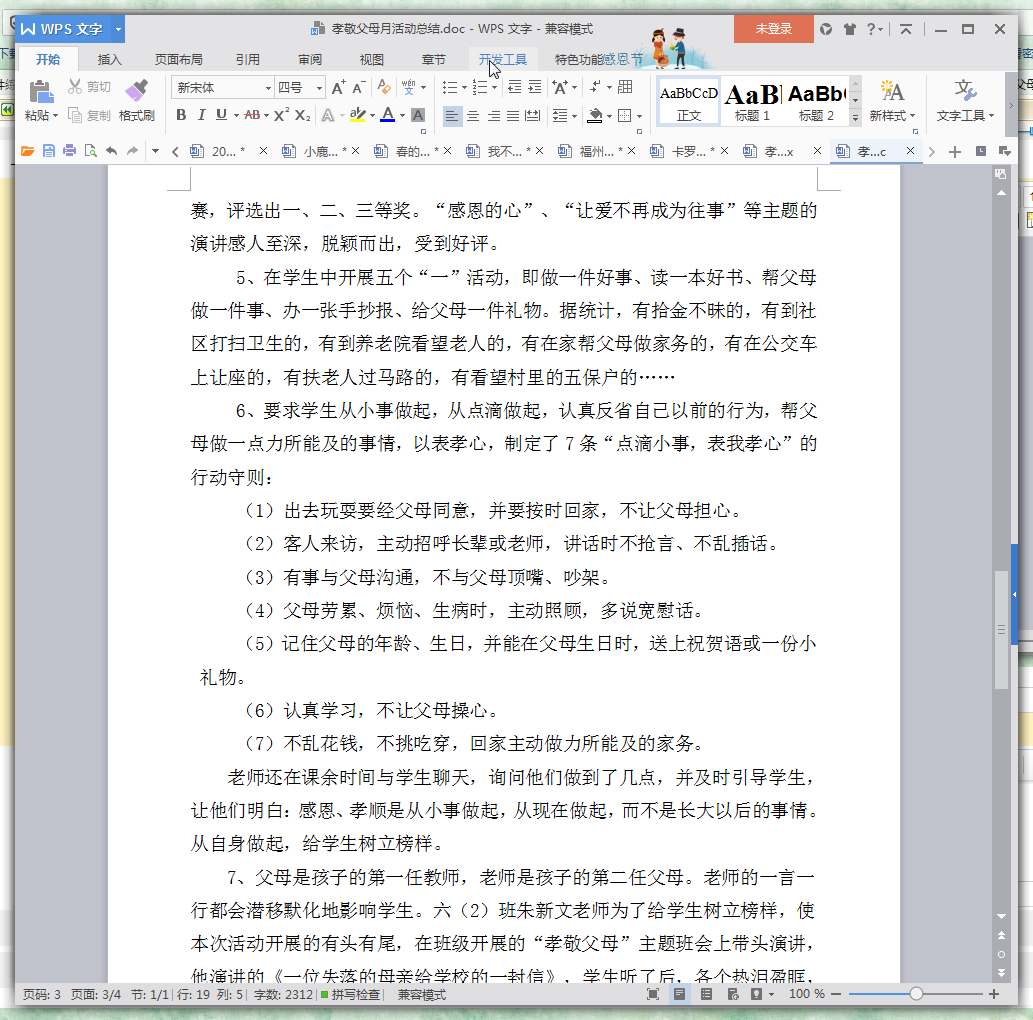Open paragraph shading fill dropdown
1033x1020 pixels.
coord(609,117)
